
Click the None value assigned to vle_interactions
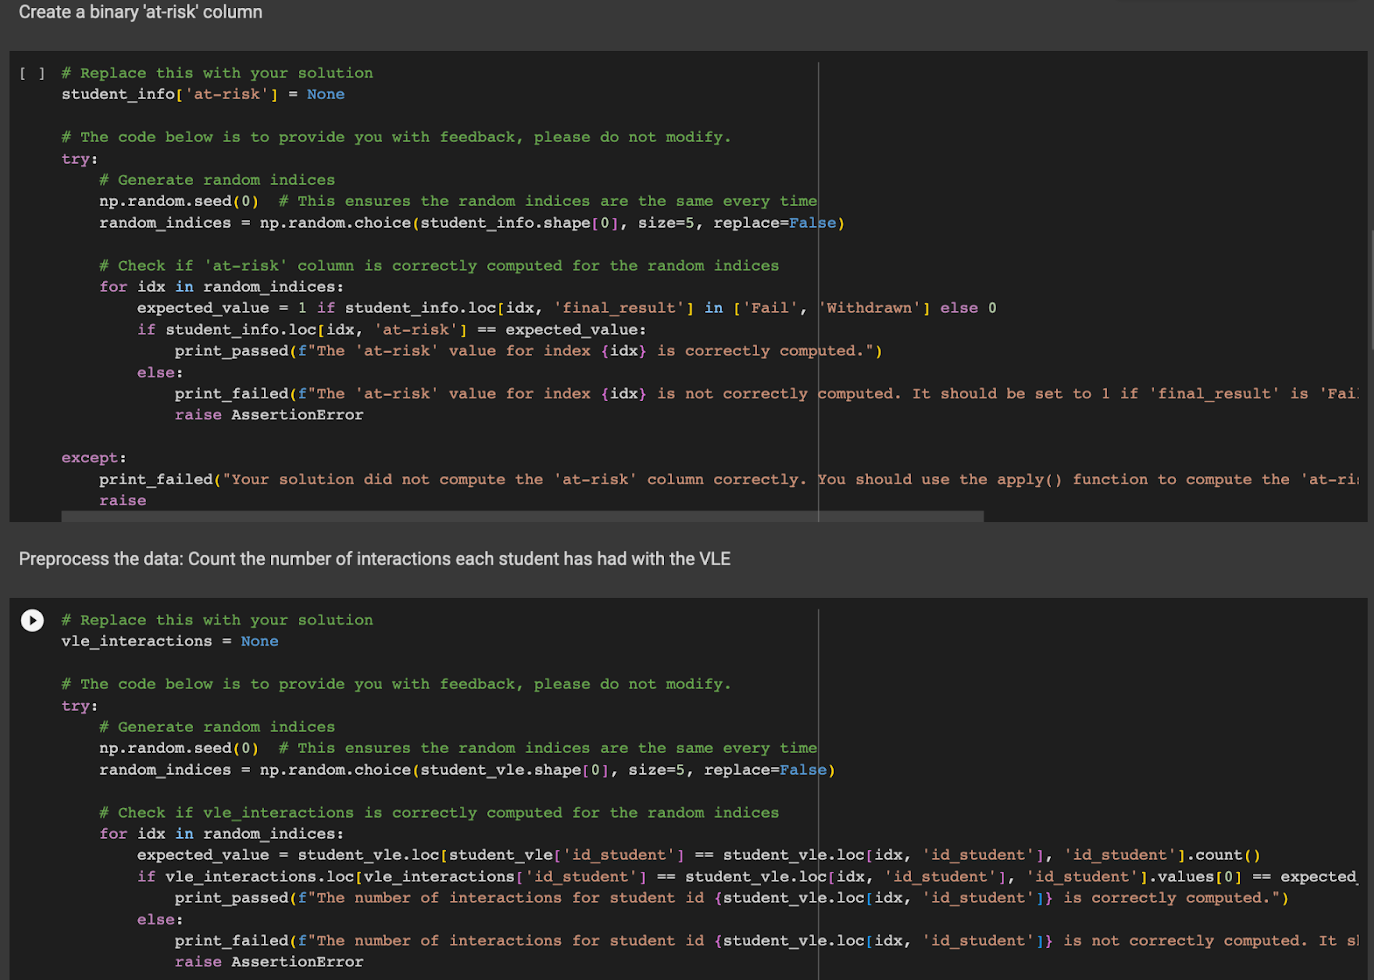pos(259,641)
